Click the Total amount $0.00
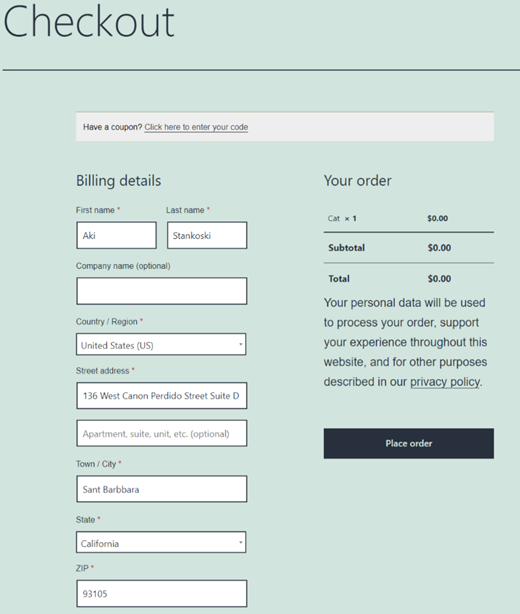This screenshot has width=520, height=614. tap(439, 279)
